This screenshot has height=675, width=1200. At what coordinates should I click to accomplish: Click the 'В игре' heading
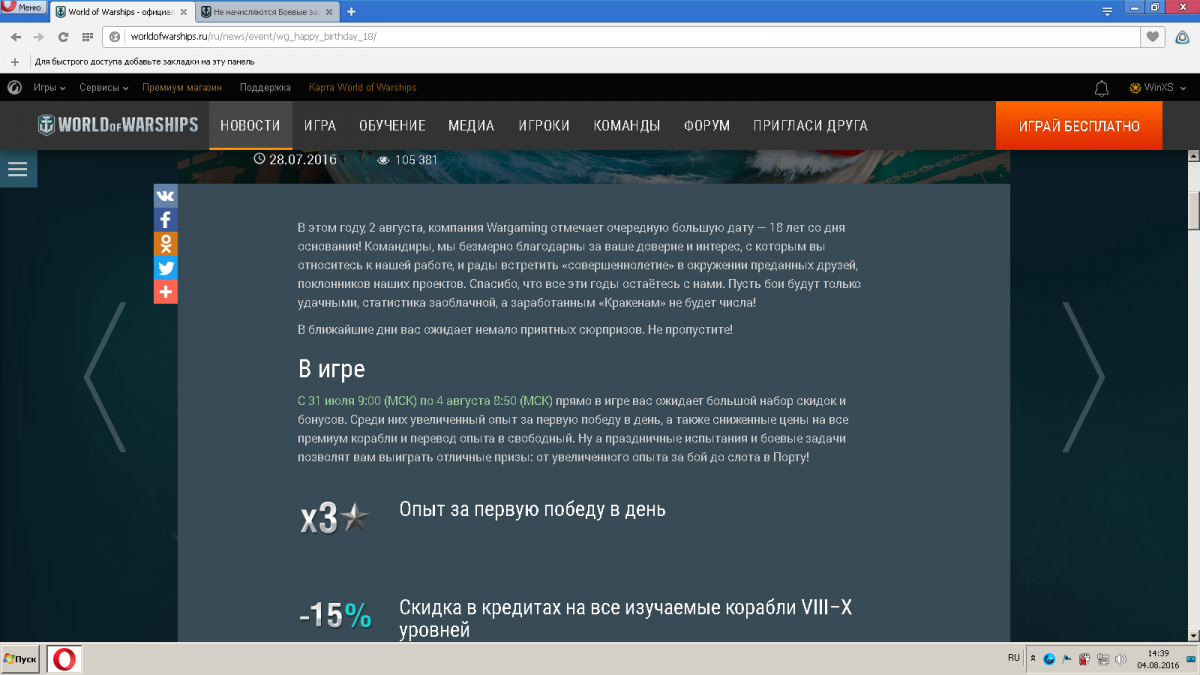[332, 369]
